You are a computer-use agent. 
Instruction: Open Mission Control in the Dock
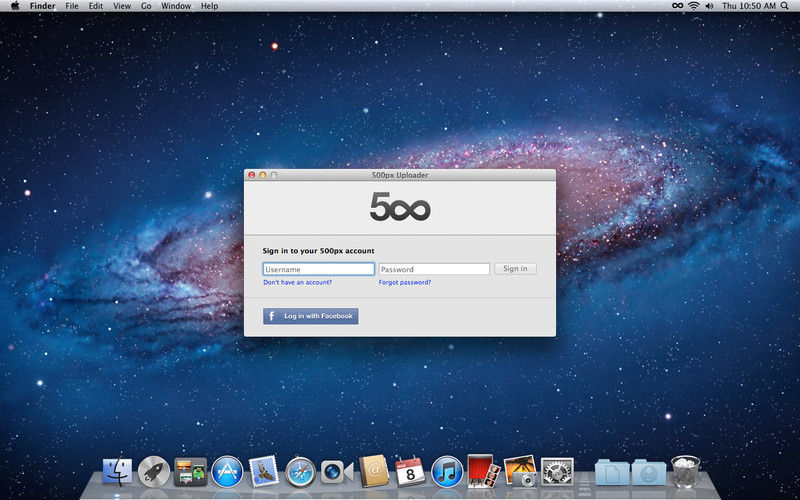tap(190, 471)
